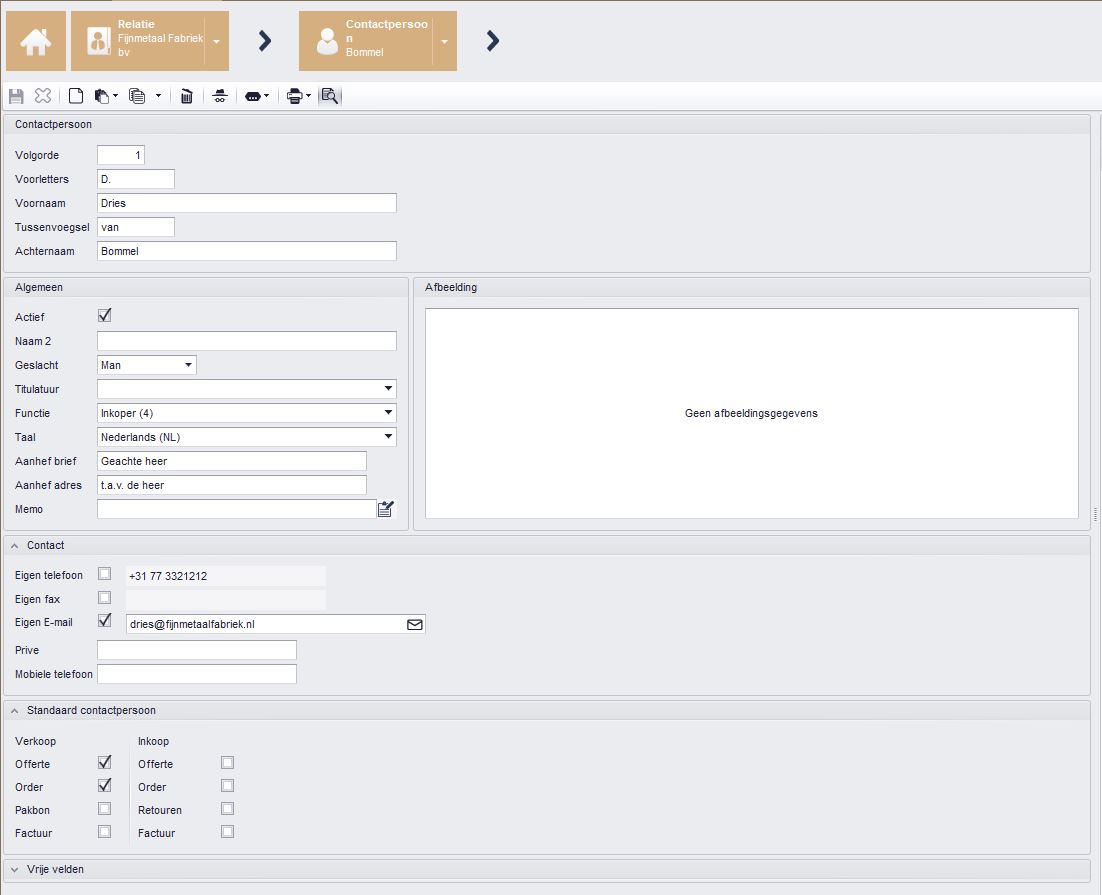Open the copy icon dropdown arrow
This screenshot has height=895, width=1102.
tap(158, 96)
